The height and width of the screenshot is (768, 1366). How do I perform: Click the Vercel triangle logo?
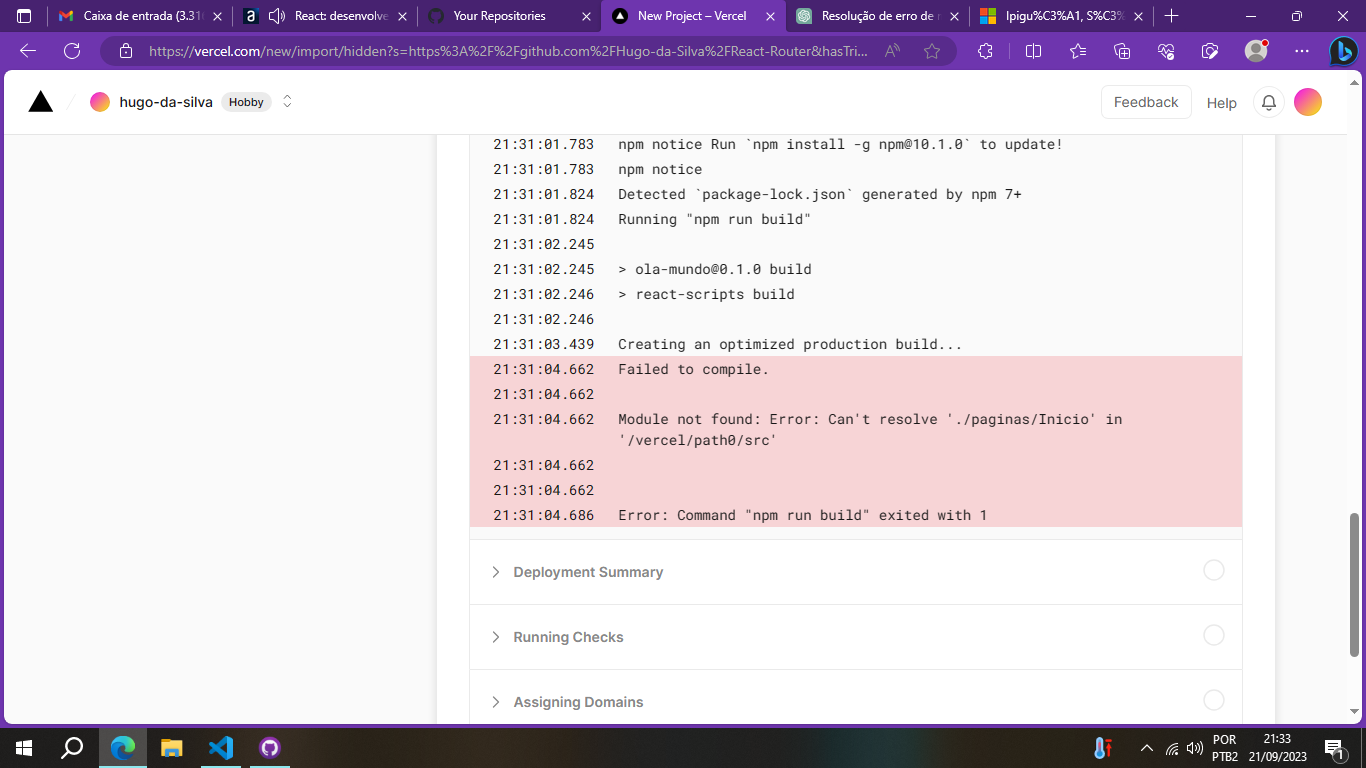pyautogui.click(x=40, y=101)
